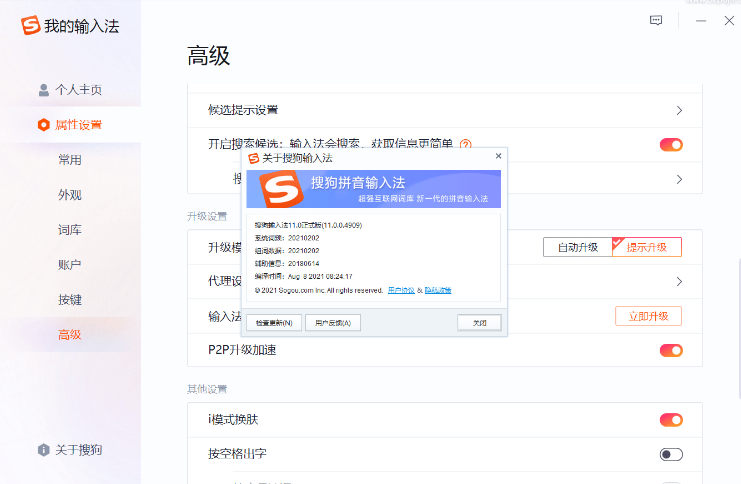Minimize the settings window
The height and width of the screenshot is (484, 741).
click(x=701, y=21)
